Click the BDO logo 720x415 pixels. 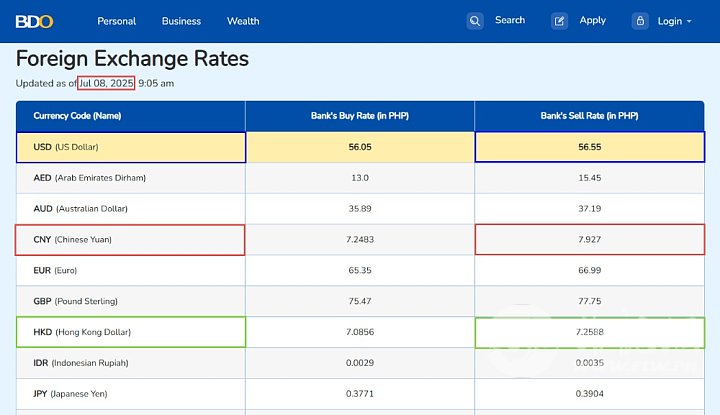point(34,22)
